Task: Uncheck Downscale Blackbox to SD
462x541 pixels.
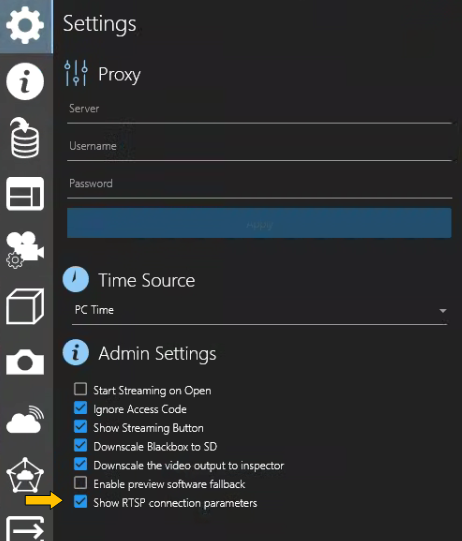Action: coord(80,445)
